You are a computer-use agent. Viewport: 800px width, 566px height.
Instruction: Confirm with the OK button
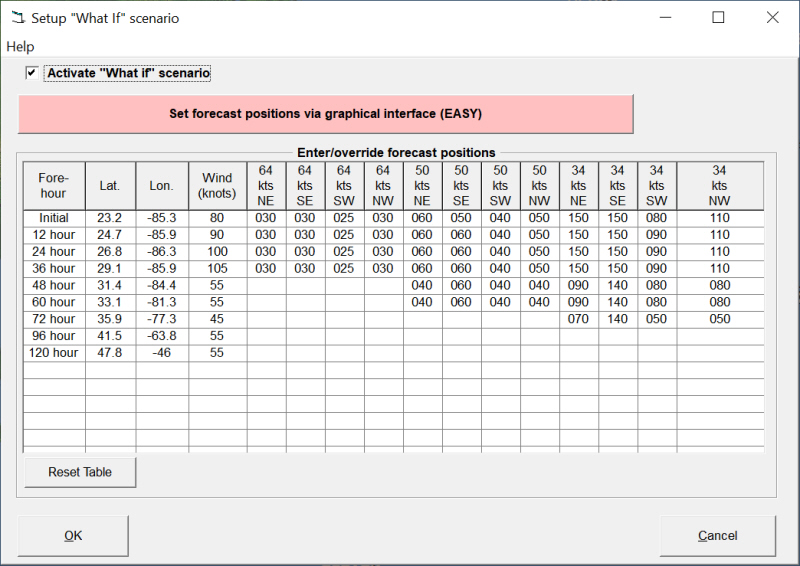point(73,536)
